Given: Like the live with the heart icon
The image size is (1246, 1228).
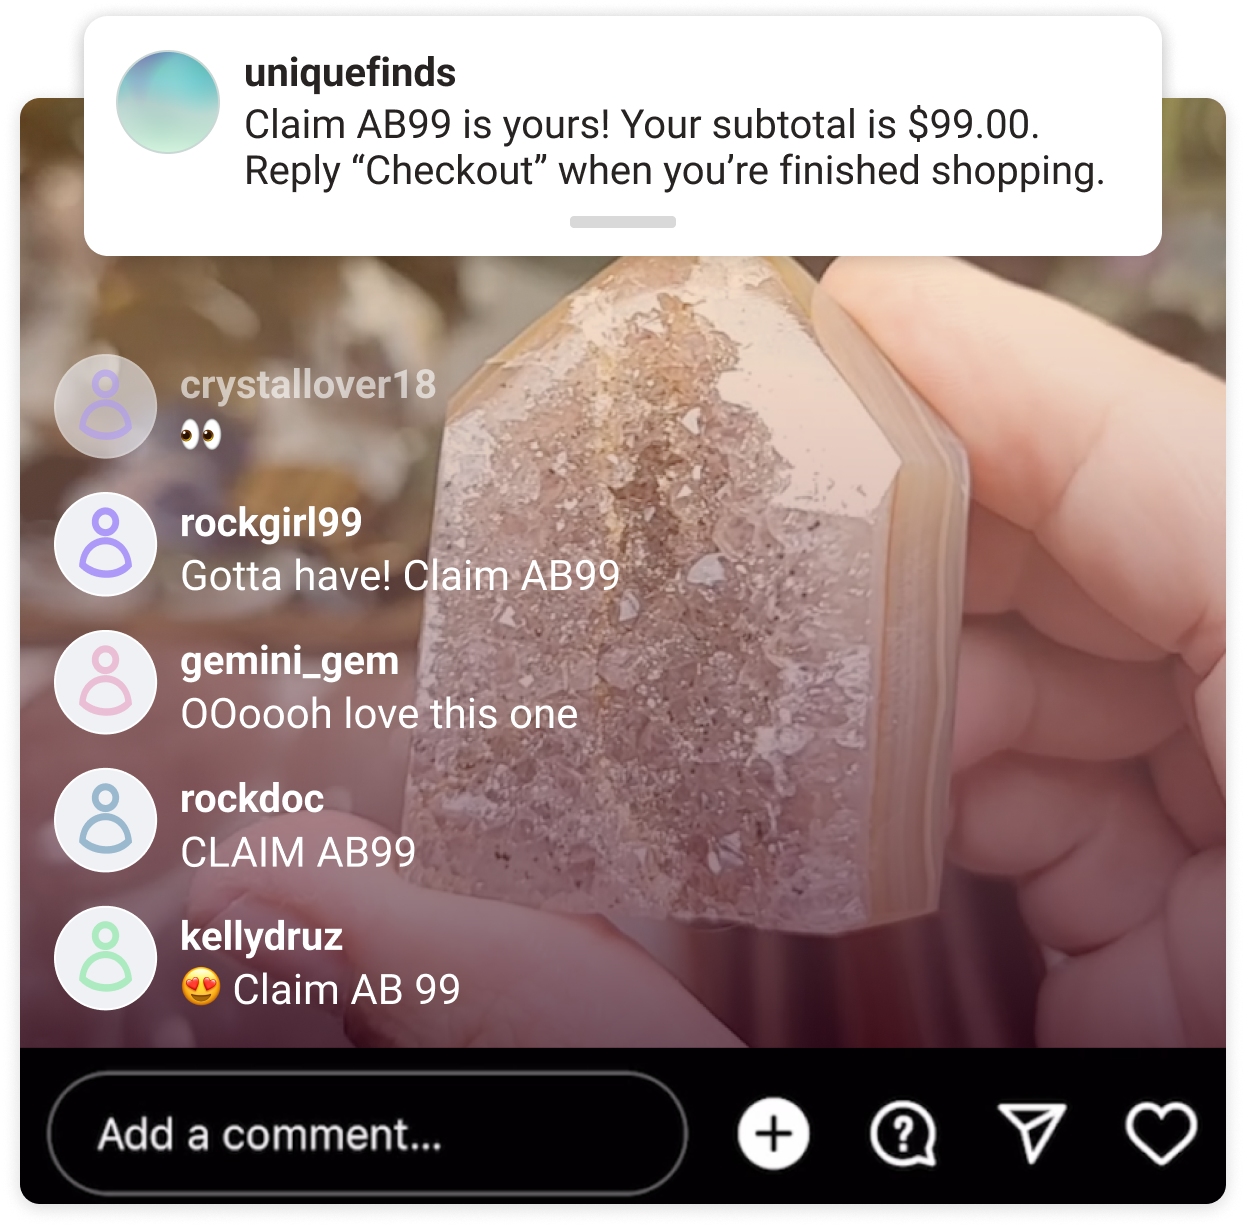Looking at the screenshot, I should tap(1161, 1134).
